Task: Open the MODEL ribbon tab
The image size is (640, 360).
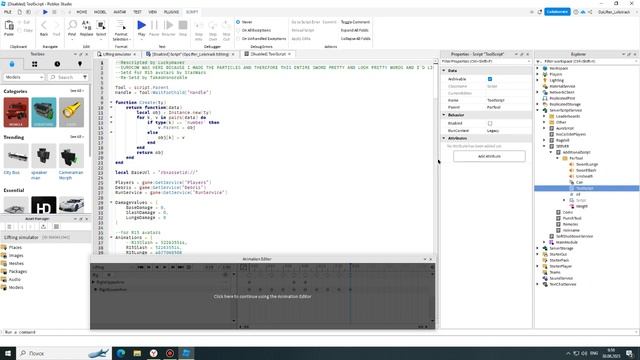Action: [100, 12]
